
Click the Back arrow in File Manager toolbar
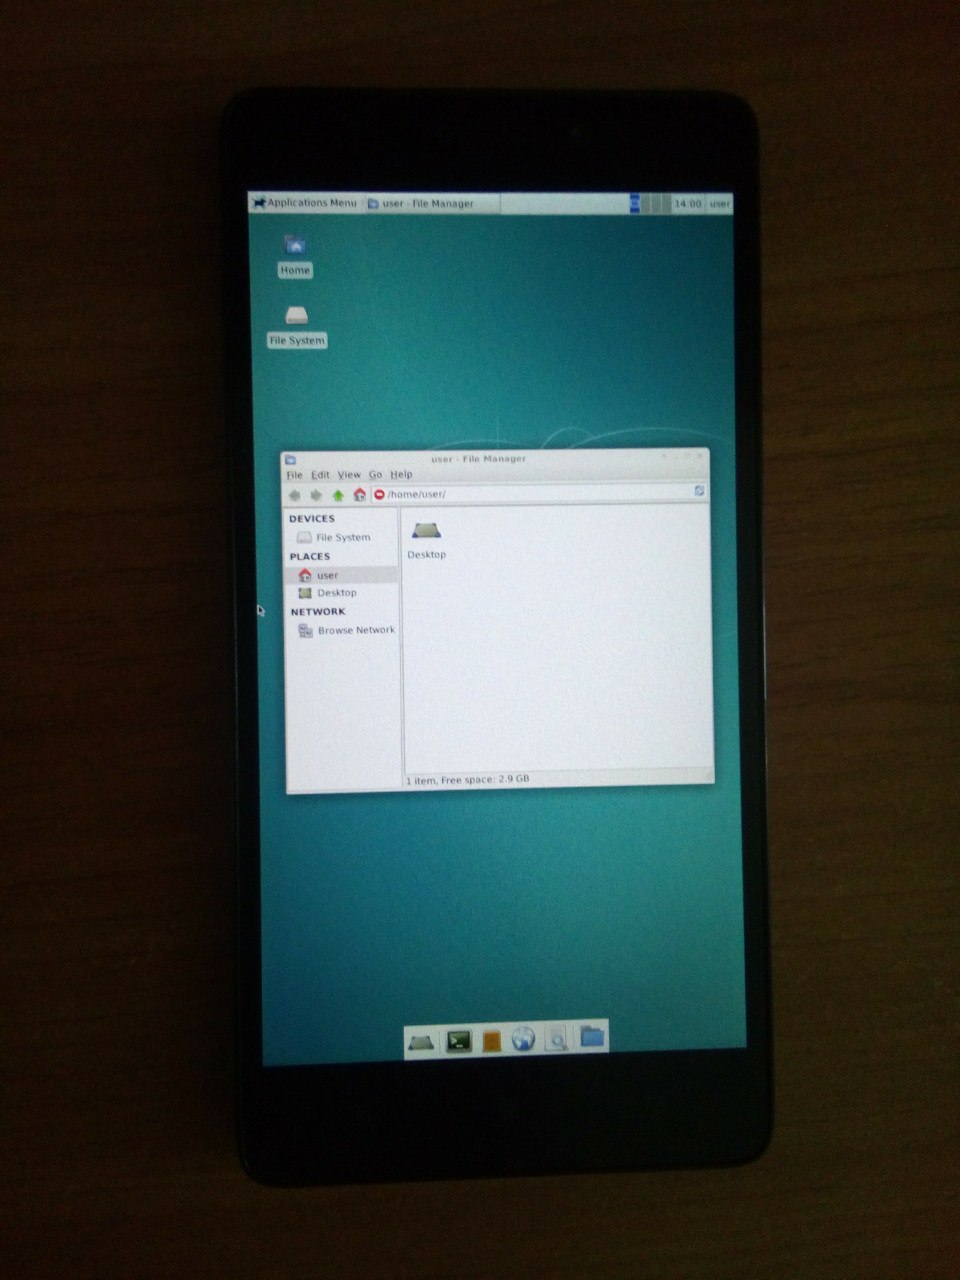[x=295, y=495]
